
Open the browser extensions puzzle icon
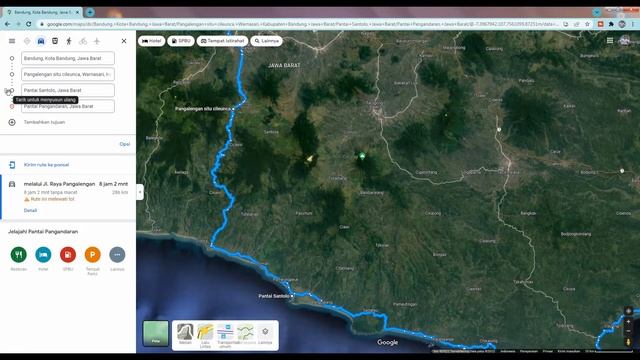point(611,24)
